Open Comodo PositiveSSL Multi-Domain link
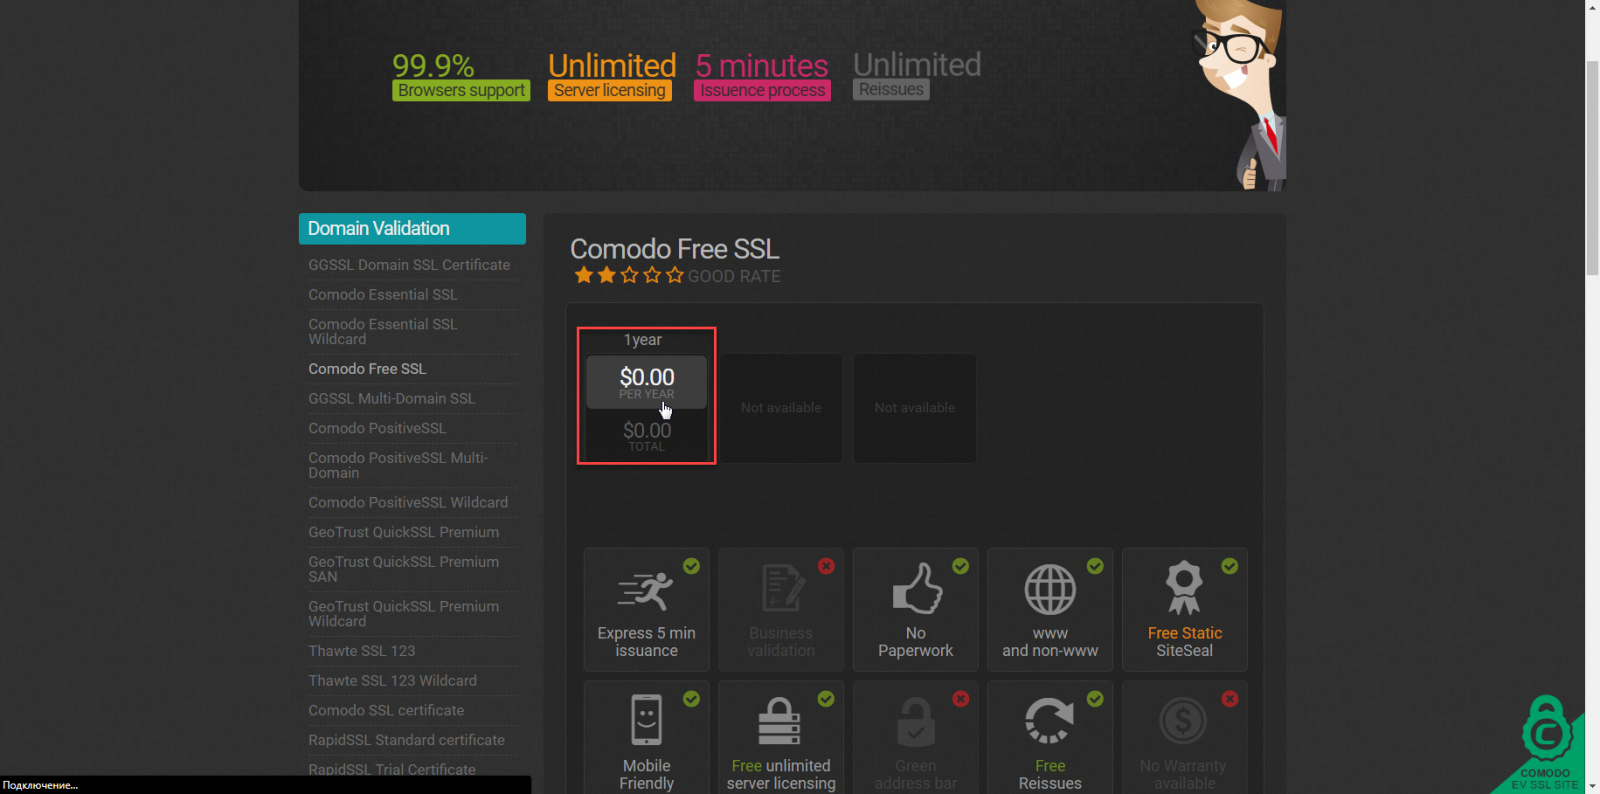Screen dimensions: 1600x794 pyautogui.click(x=398, y=465)
